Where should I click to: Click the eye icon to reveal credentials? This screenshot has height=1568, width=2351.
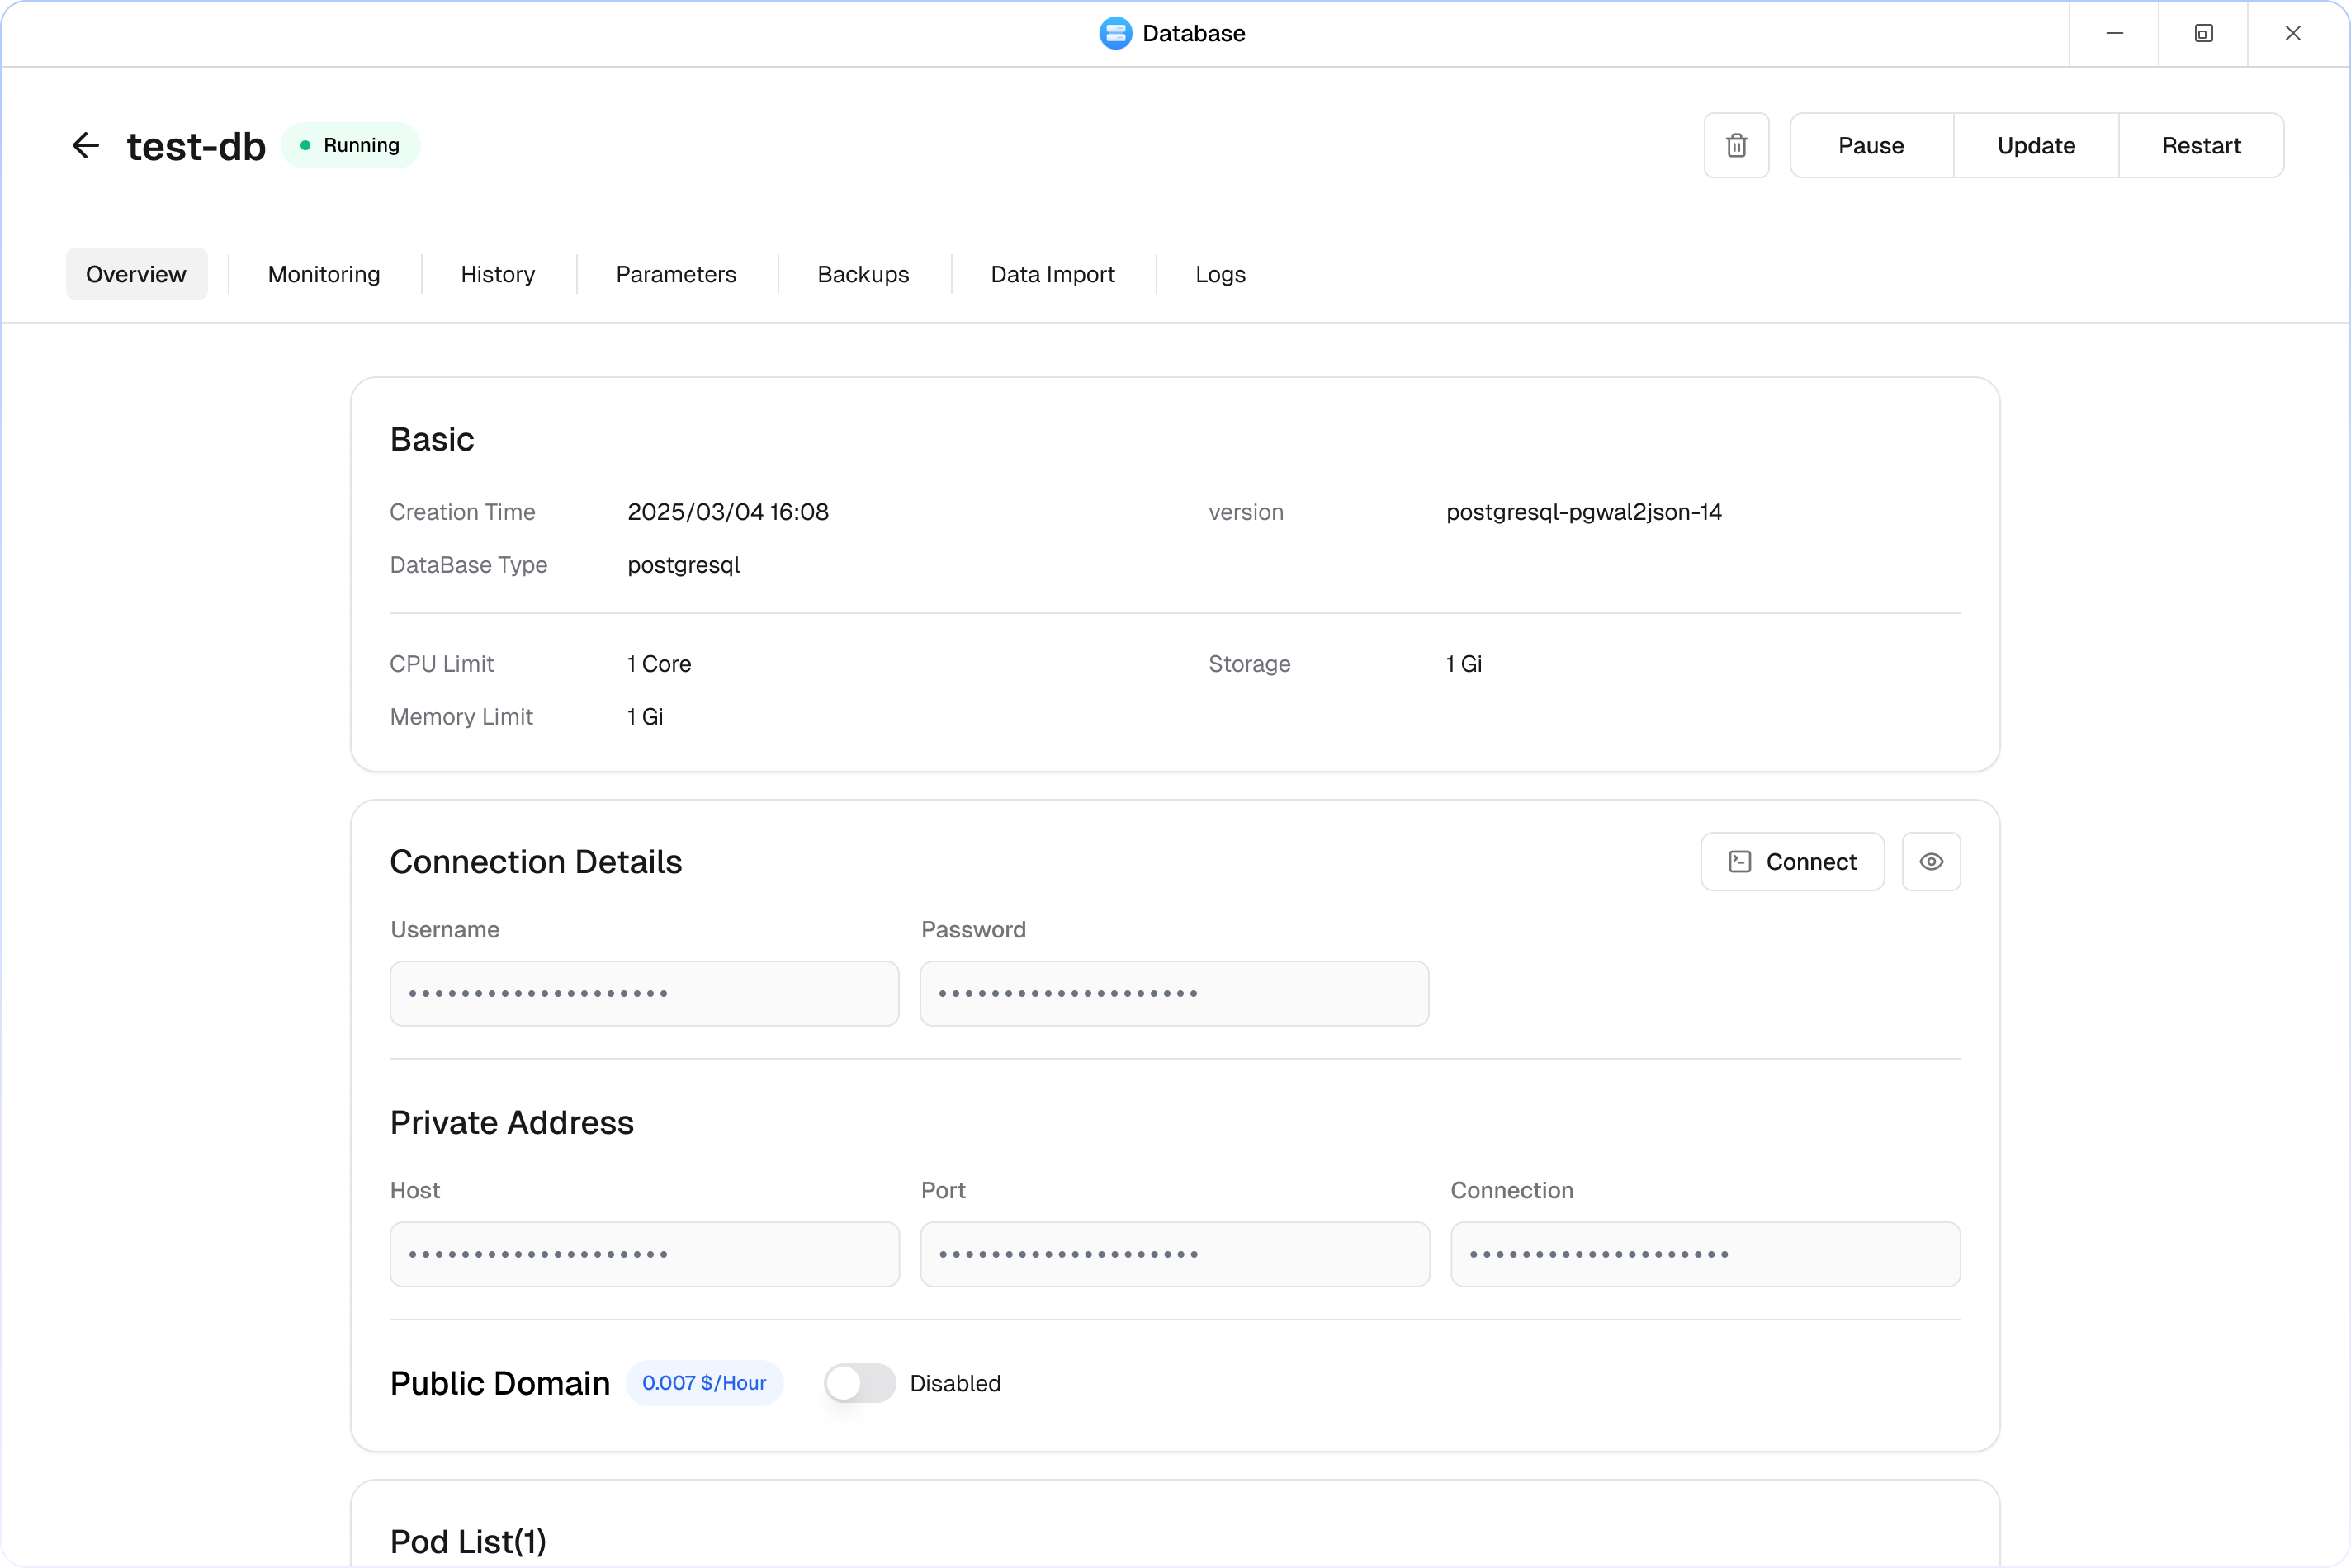pyautogui.click(x=1930, y=862)
